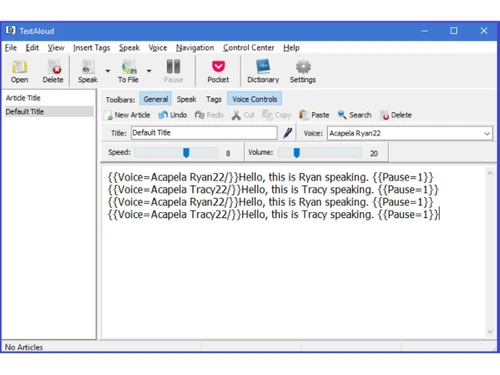This screenshot has height=375, width=500.
Task: Click the Speed slider thumb
Action: (x=186, y=153)
